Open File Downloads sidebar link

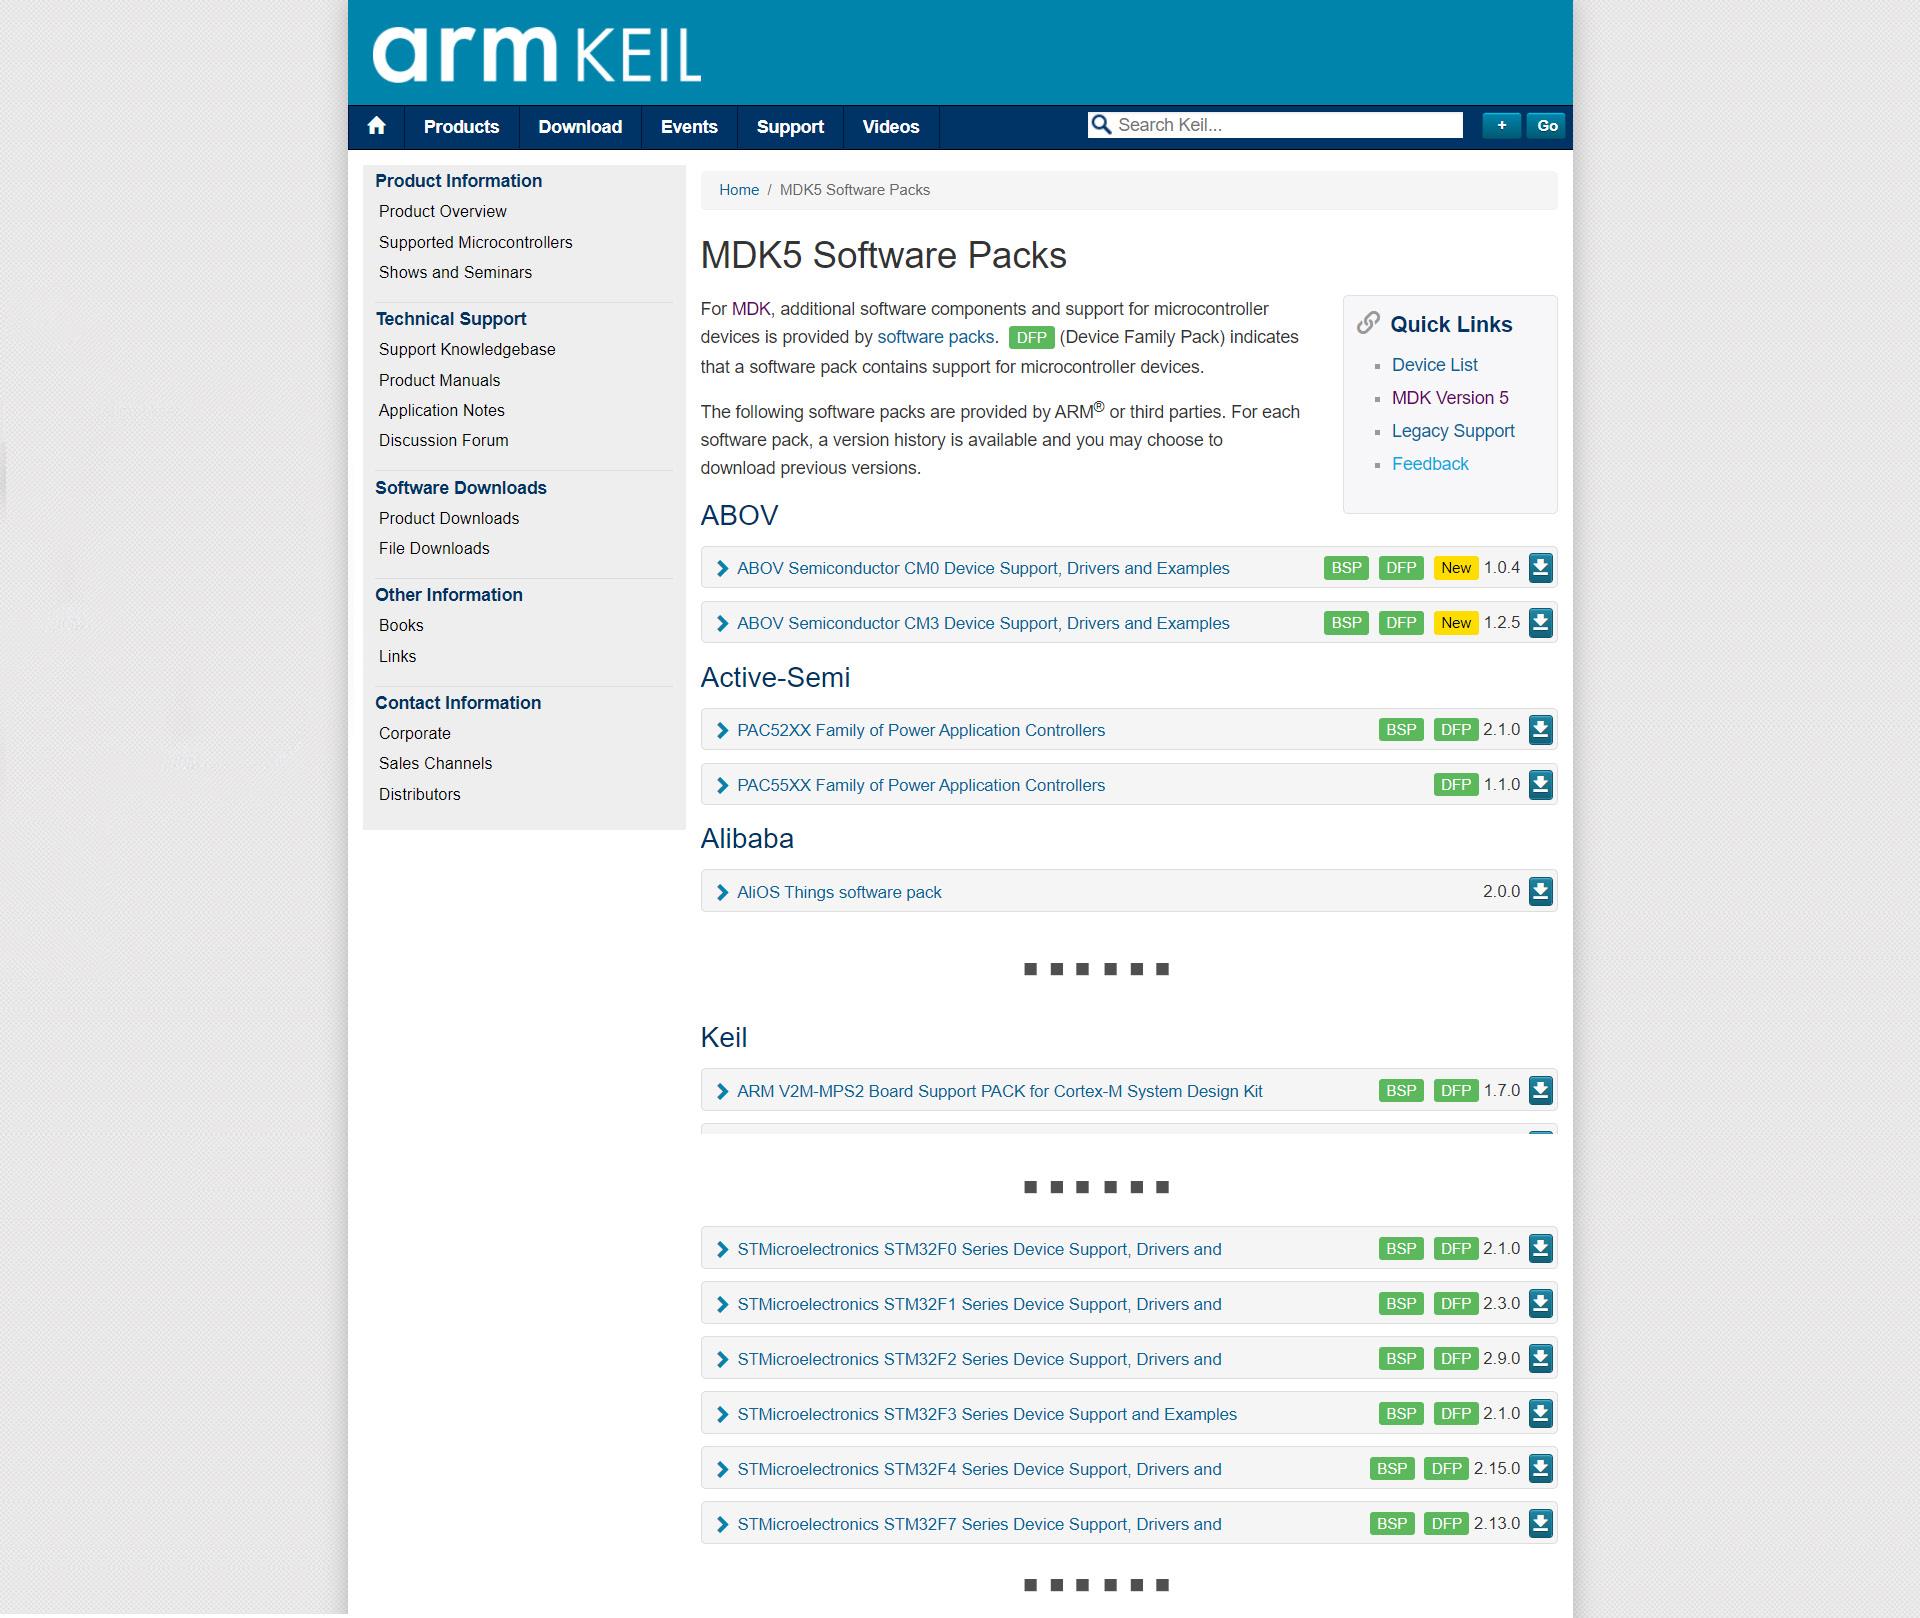point(434,548)
